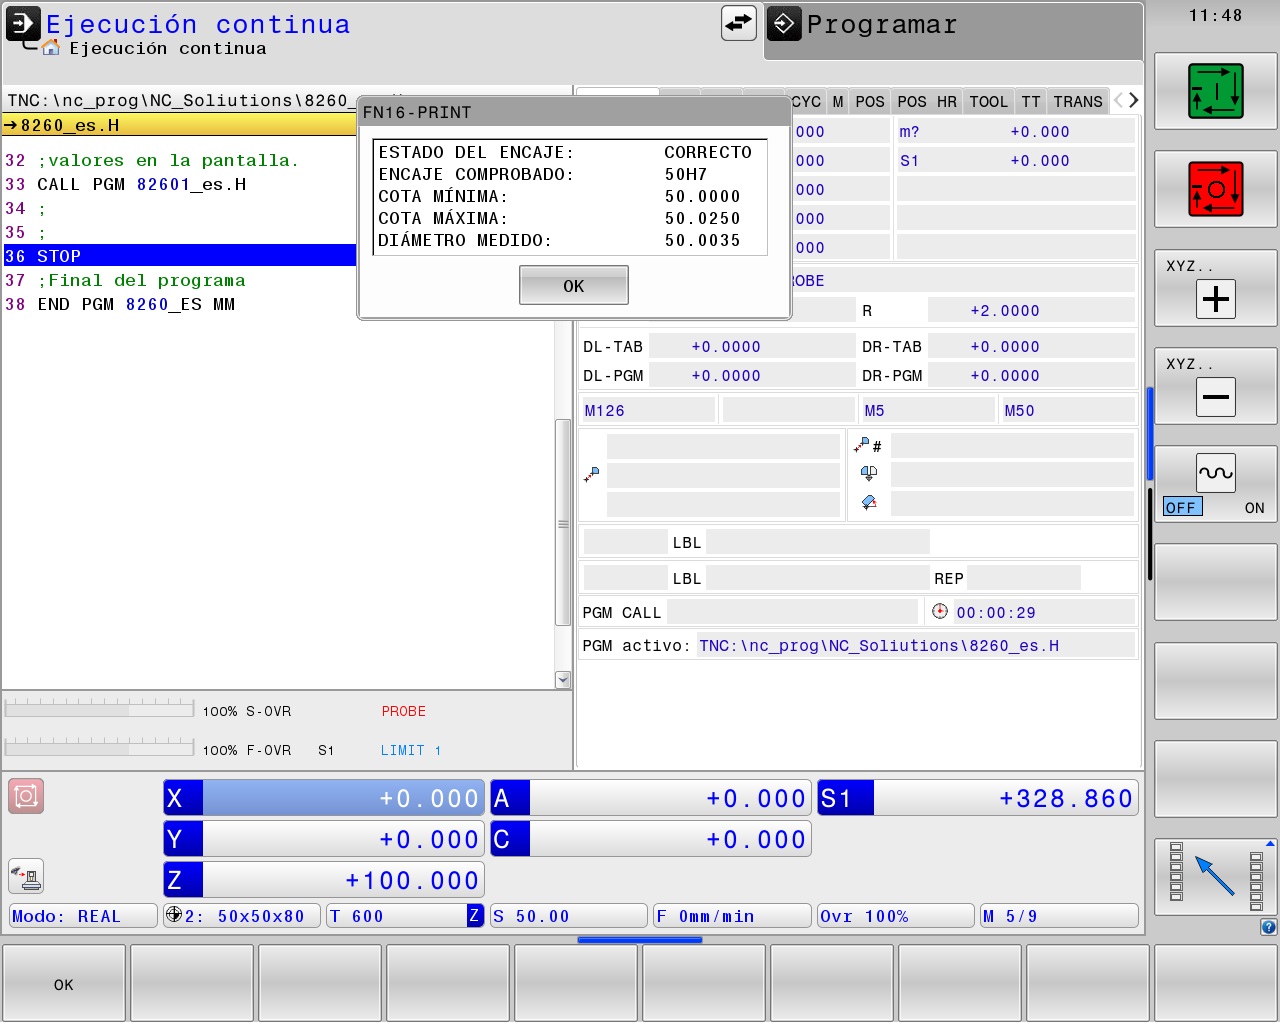Click the tab scroll right arrow
Image resolution: width=1280 pixels, height=1024 pixels.
(x=1133, y=100)
